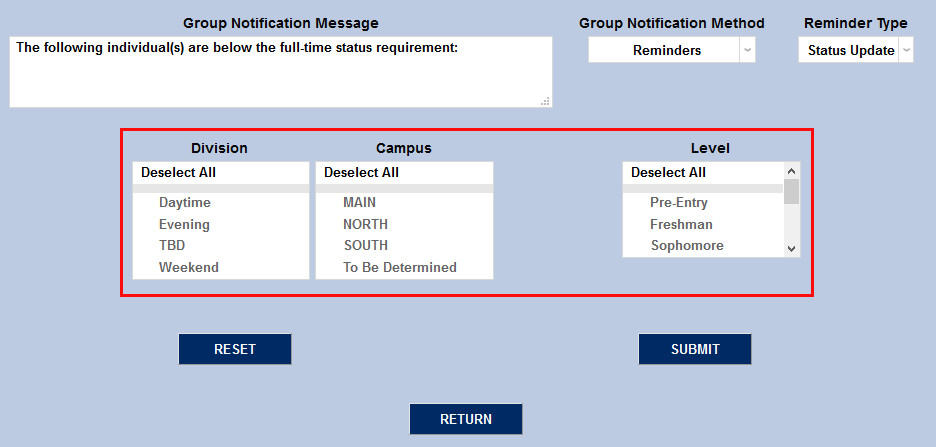Viewport: 936px width, 447px height.
Task: Deselect all in the Campus list
Action: (361, 173)
